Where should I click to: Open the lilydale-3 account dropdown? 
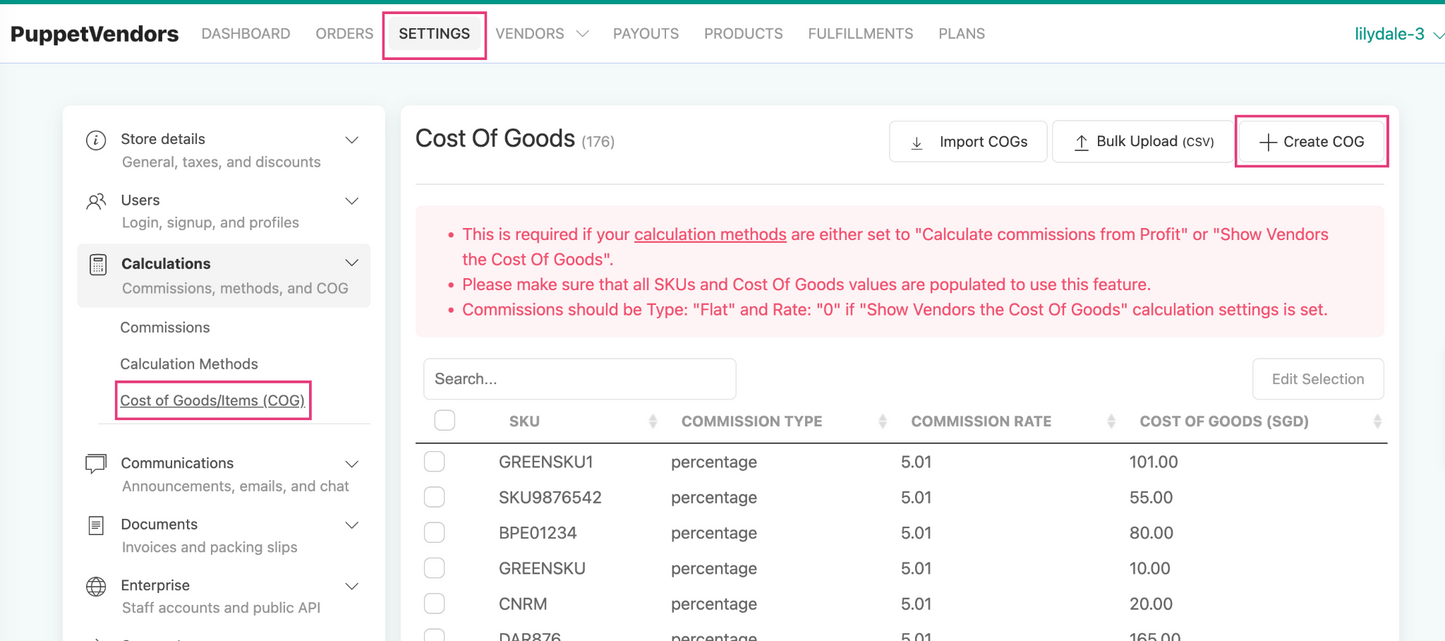point(1399,34)
